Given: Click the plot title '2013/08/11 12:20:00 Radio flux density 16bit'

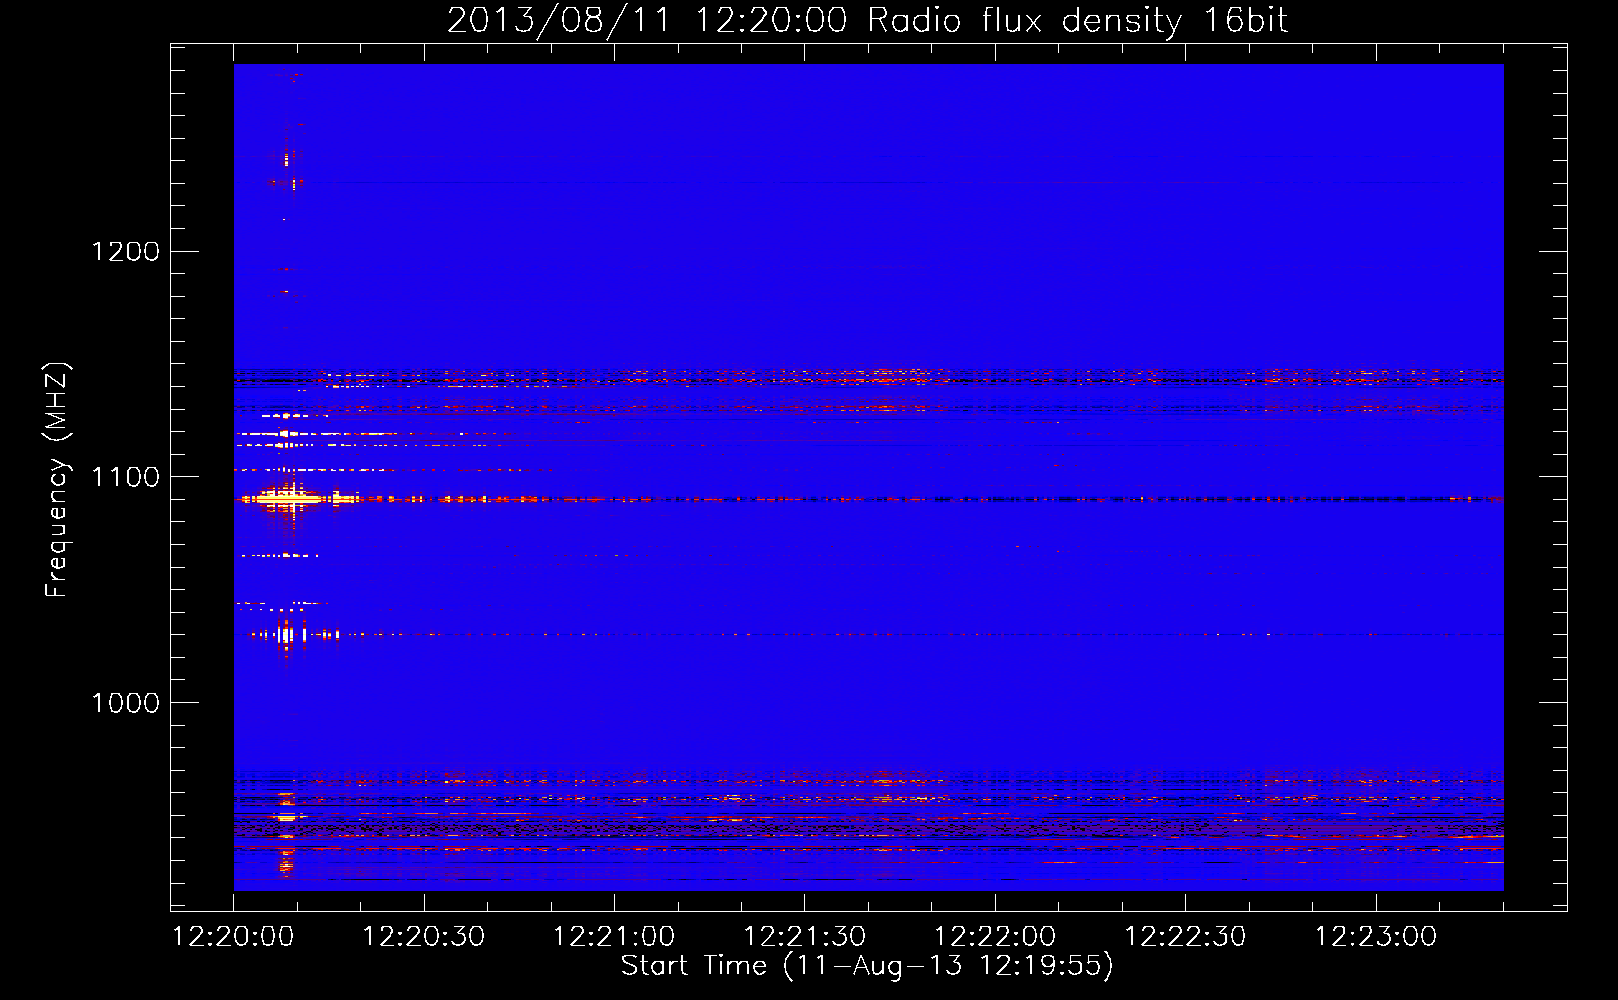Looking at the screenshot, I should (867, 20).
